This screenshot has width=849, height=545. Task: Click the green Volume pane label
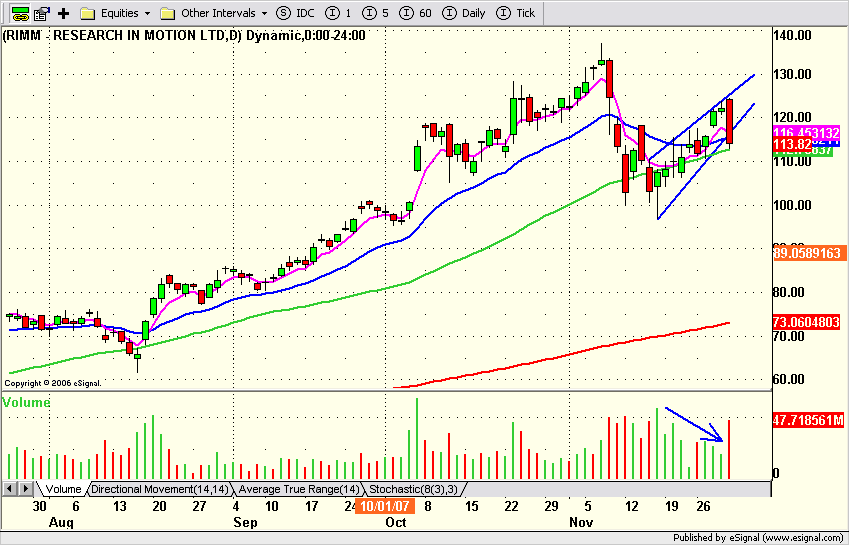click(26, 403)
